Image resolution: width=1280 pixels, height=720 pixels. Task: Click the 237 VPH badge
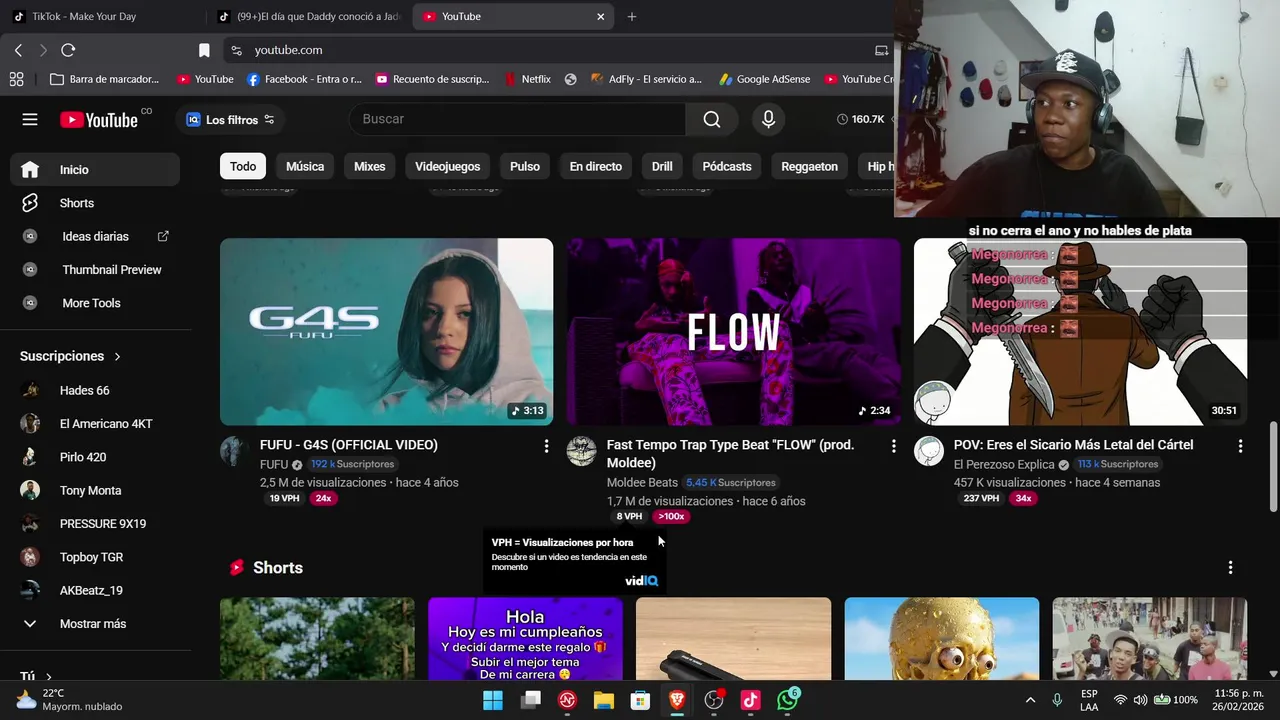981,498
